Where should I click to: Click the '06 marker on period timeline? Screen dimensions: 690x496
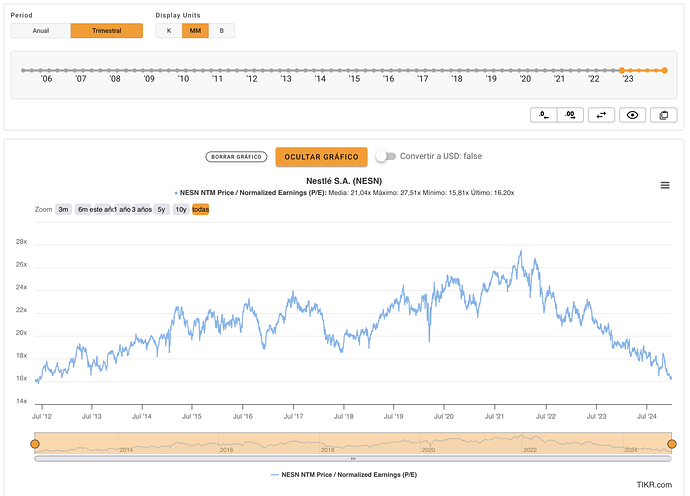click(x=46, y=79)
